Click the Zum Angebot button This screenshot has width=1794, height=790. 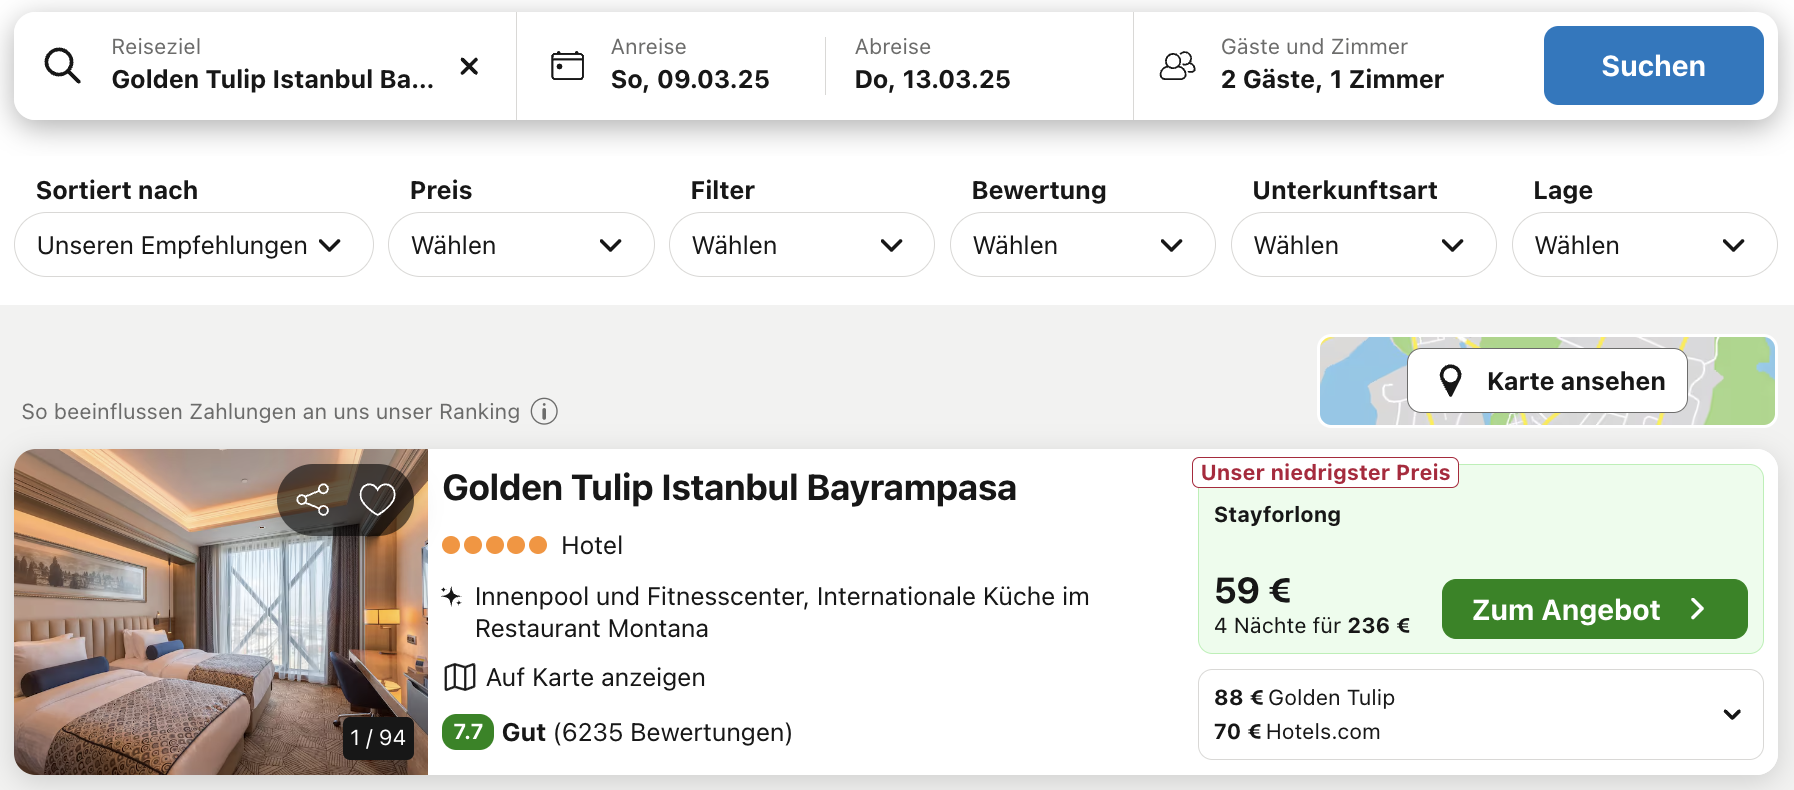tap(1594, 609)
